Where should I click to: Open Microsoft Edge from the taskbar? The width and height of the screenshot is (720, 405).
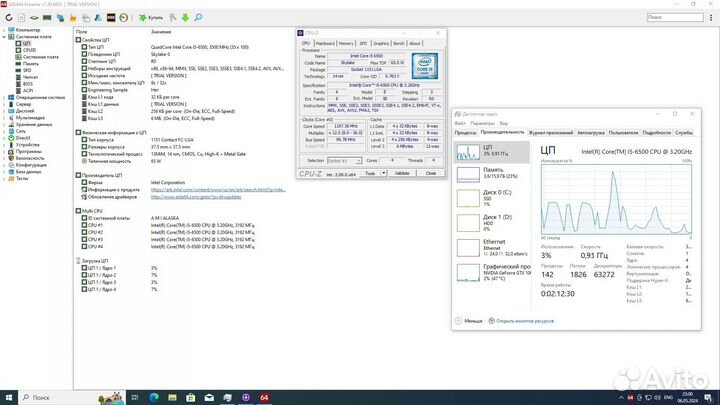[154, 397]
